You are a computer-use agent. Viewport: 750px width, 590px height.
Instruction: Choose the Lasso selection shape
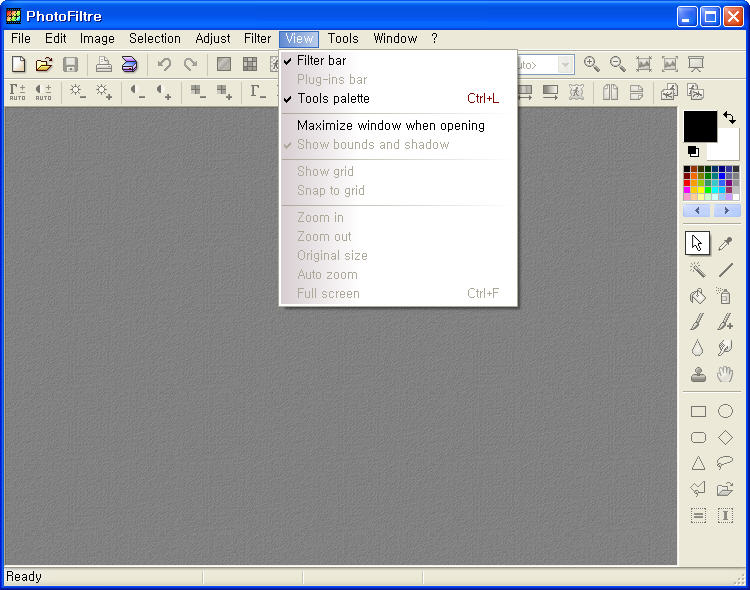pyautogui.click(x=725, y=462)
